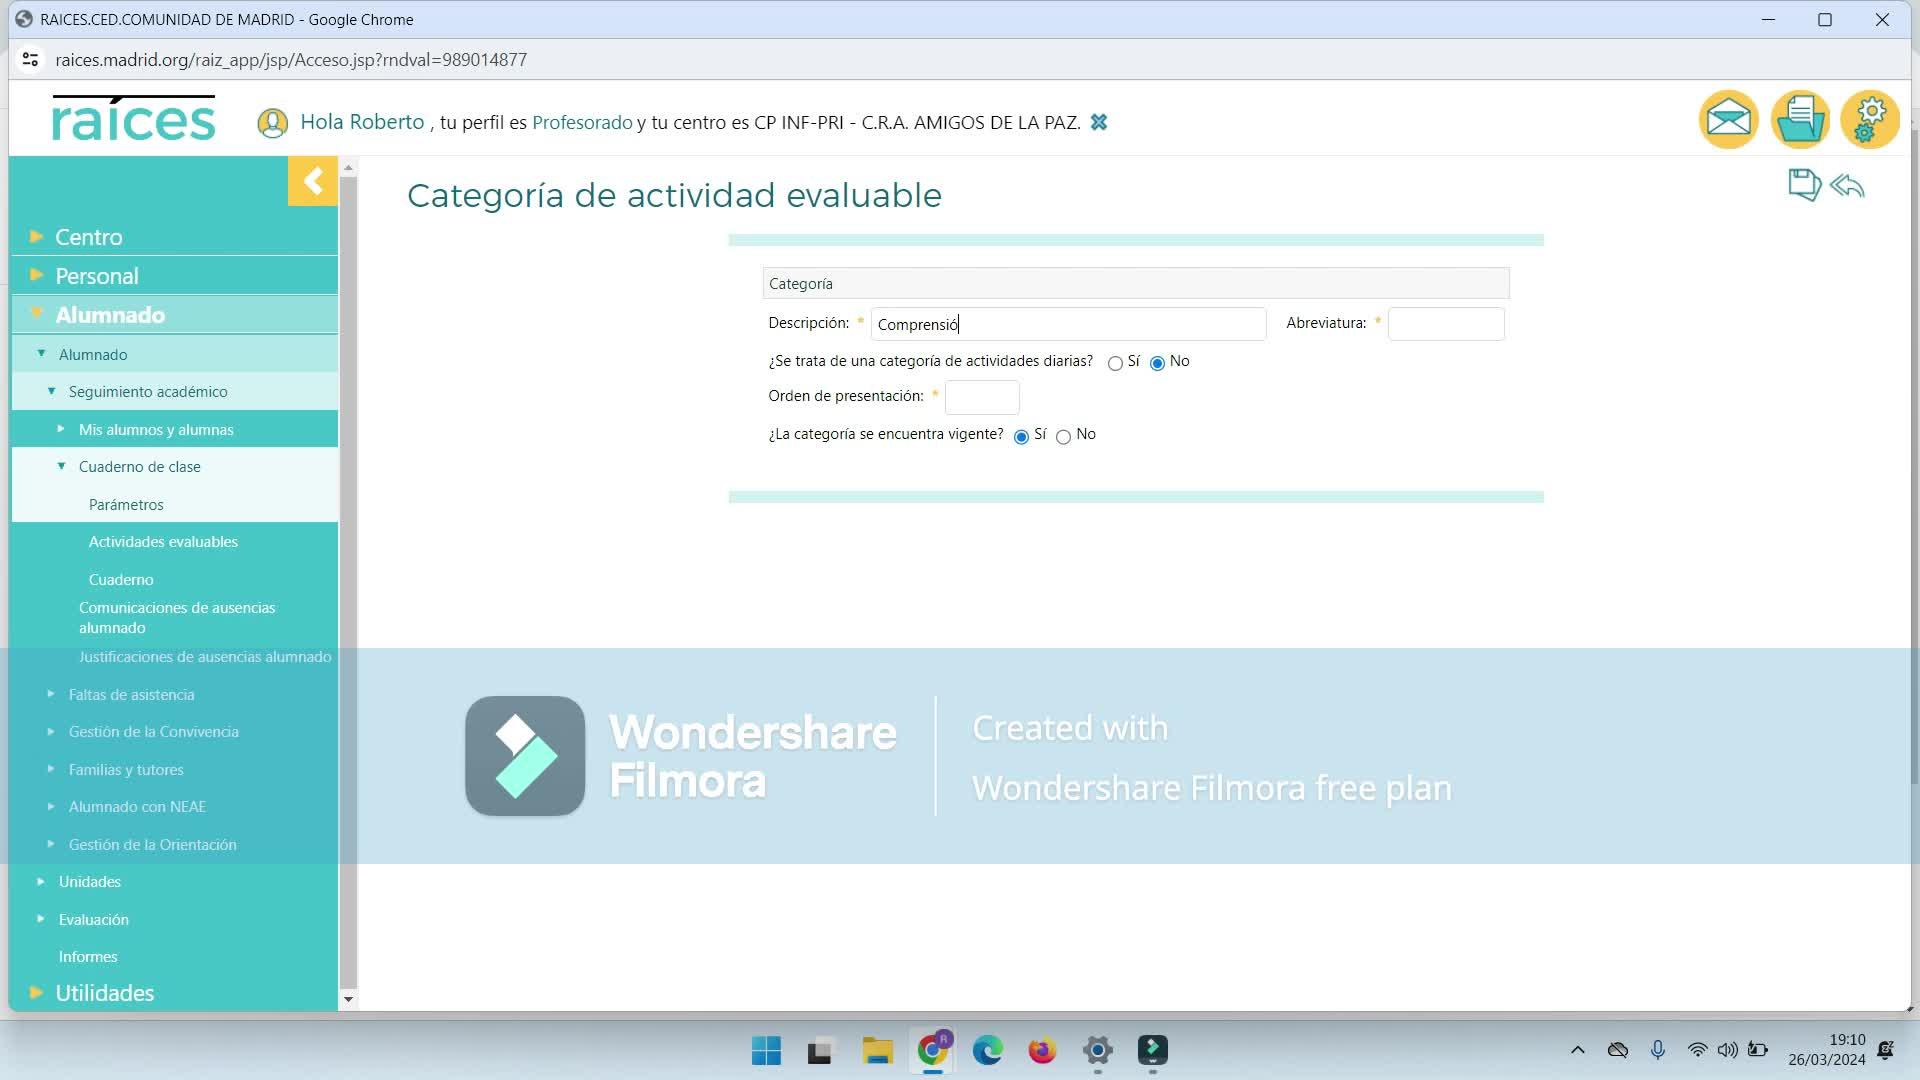This screenshot has width=1920, height=1080.
Task: Open Informes in the sidebar
Action: coord(88,957)
